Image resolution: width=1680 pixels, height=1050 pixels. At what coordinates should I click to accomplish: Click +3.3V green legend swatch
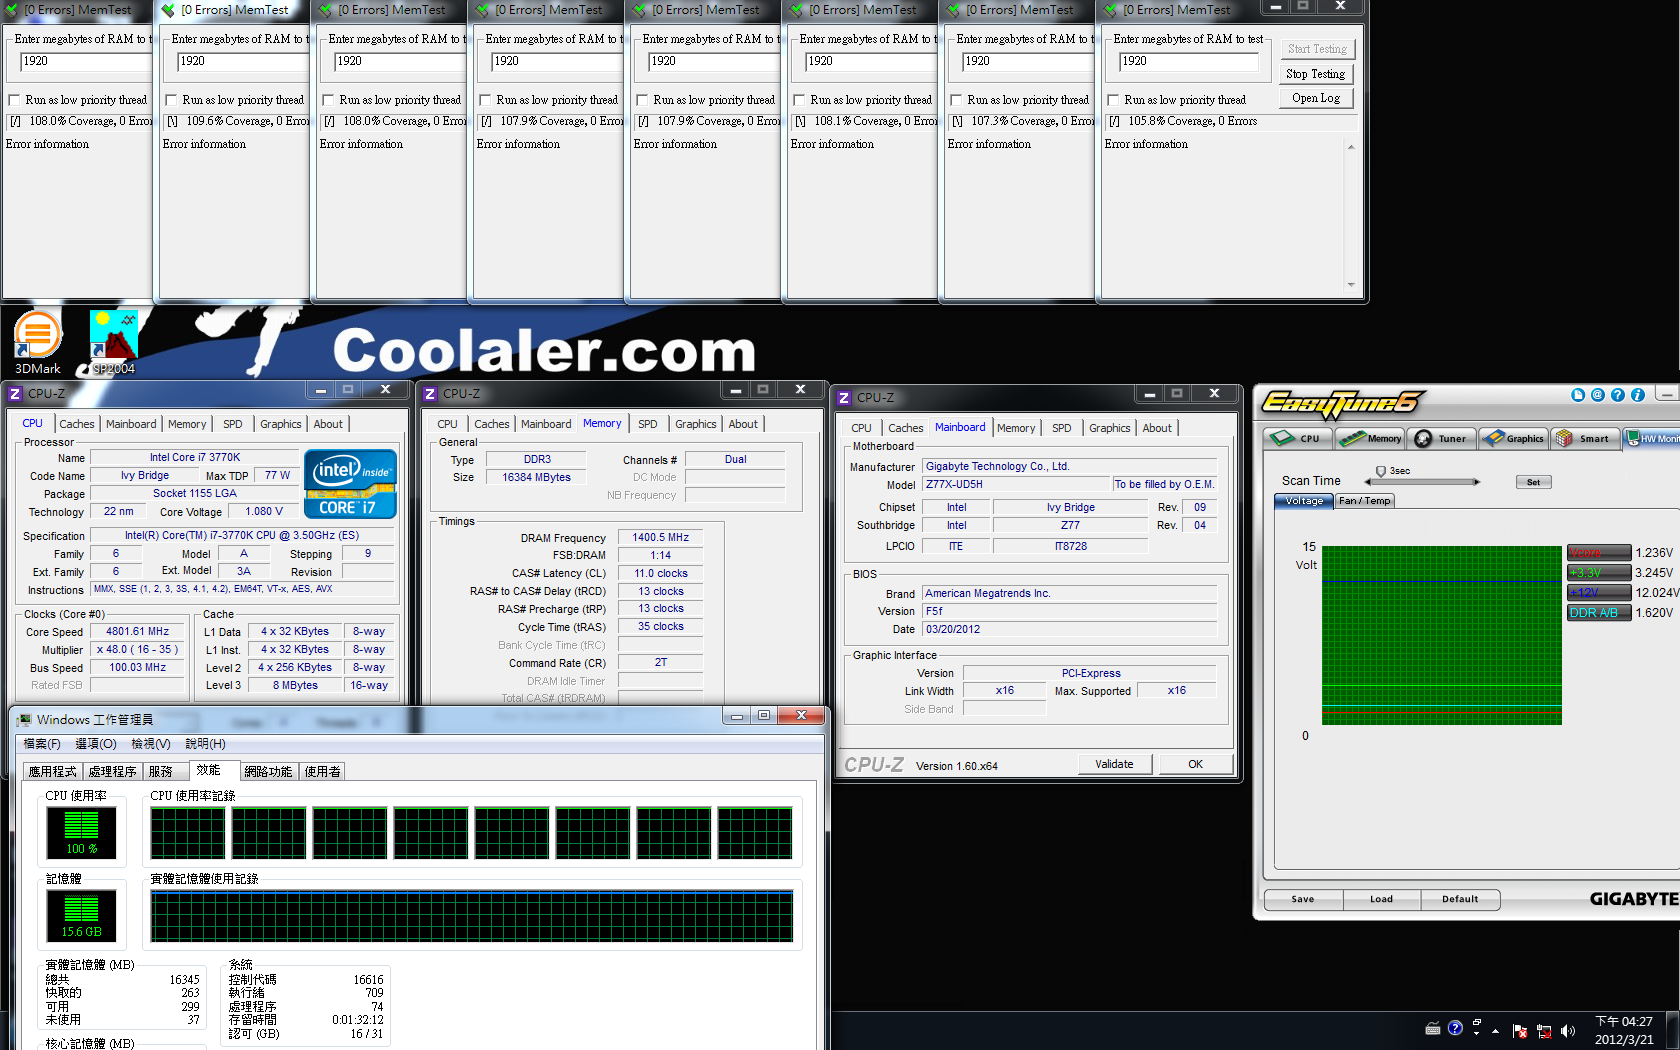coord(1599,573)
